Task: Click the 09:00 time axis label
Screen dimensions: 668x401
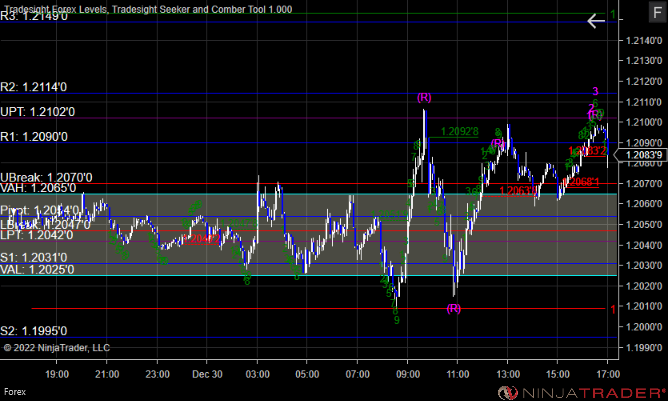Action: pyautogui.click(x=408, y=374)
